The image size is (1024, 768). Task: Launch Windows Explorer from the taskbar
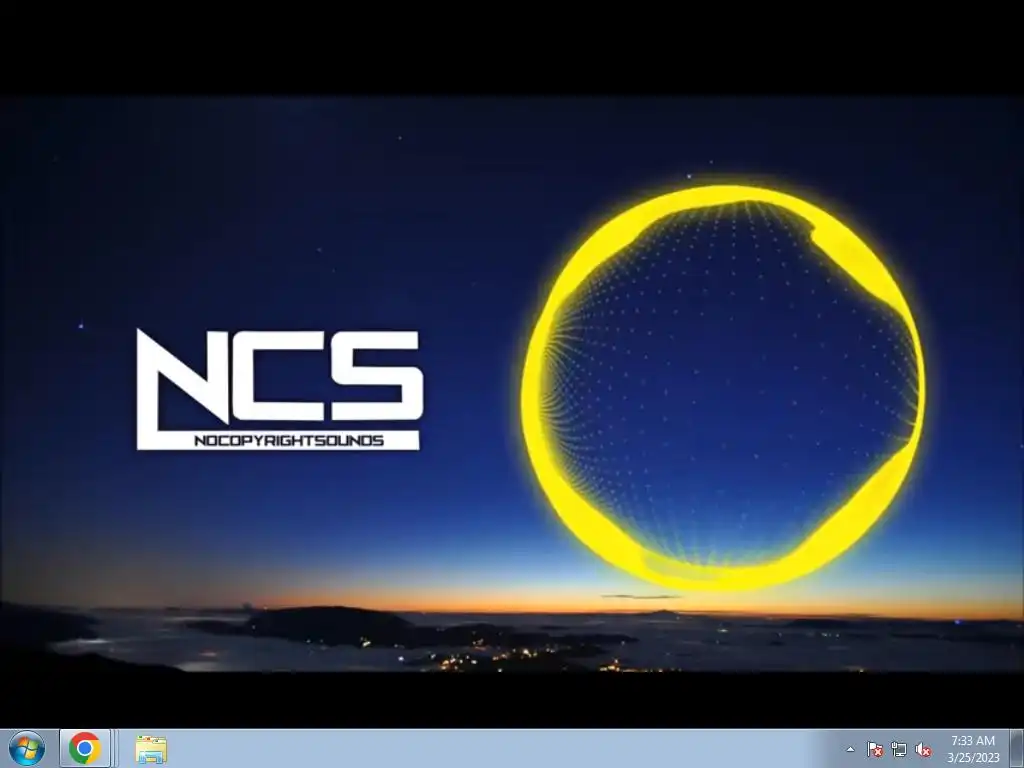point(151,749)
